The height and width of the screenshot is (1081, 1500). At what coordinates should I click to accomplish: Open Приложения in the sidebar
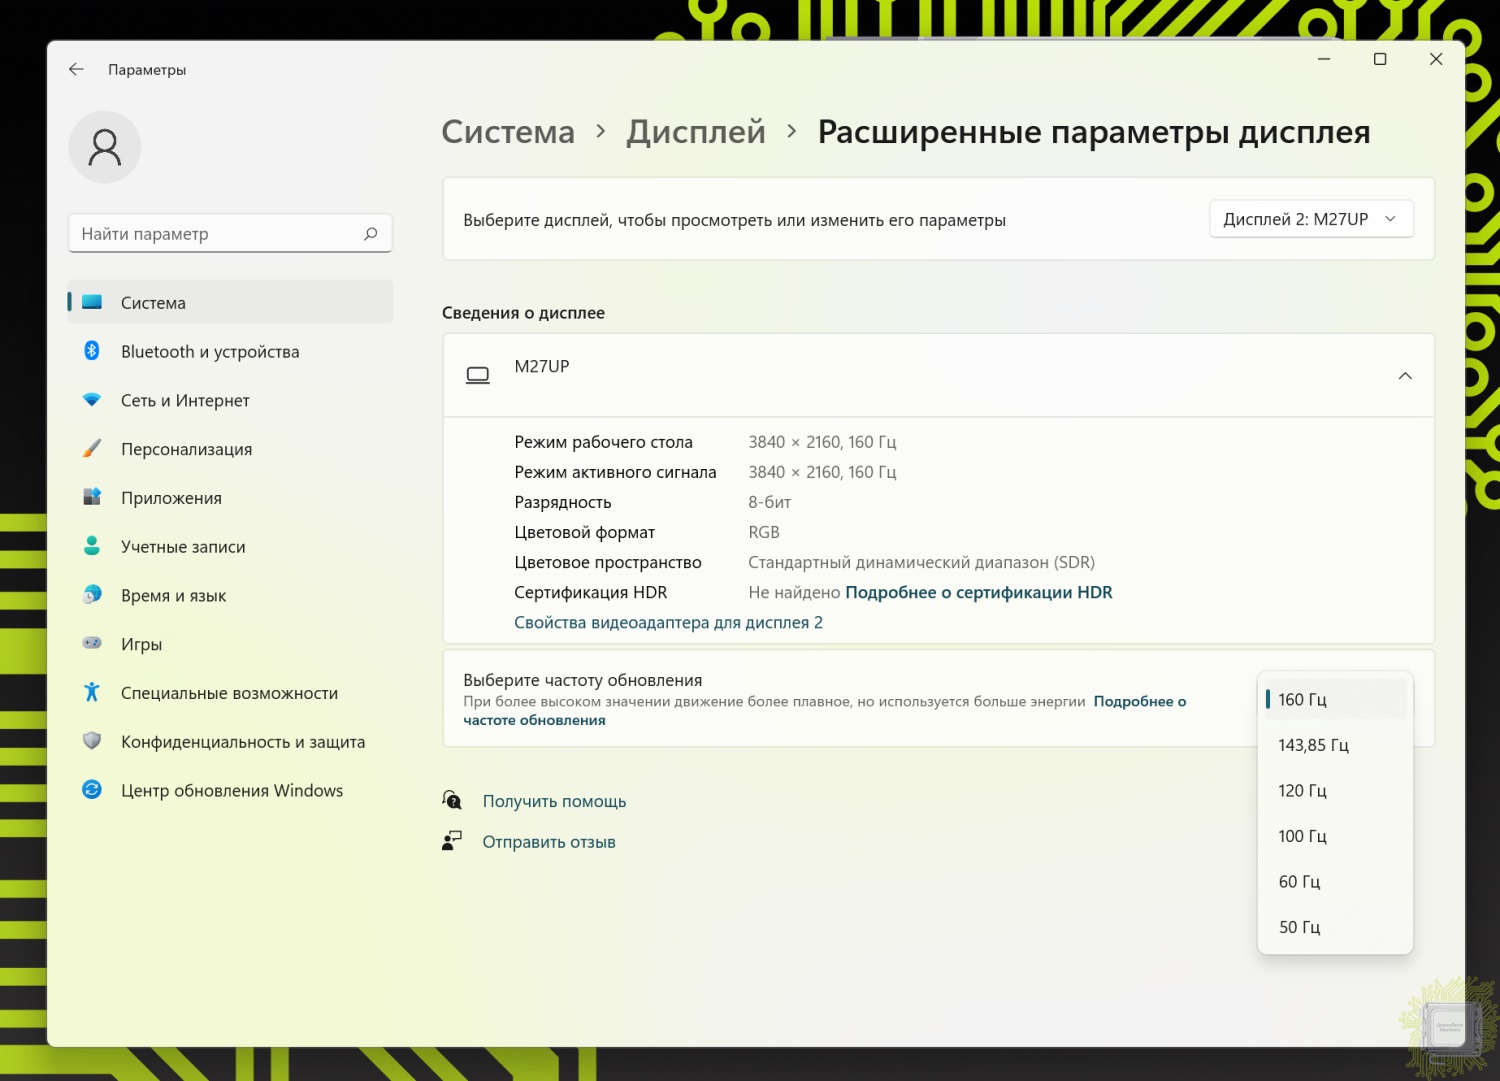(171, 498)
